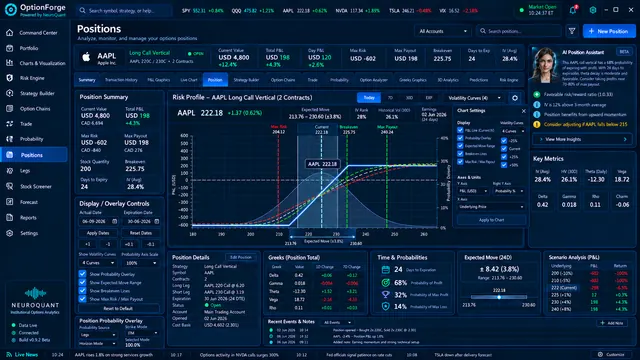The image size is (640, 360).
Task: Toggle Show Expected Move Range checkbox
Action: pos(82,282)
